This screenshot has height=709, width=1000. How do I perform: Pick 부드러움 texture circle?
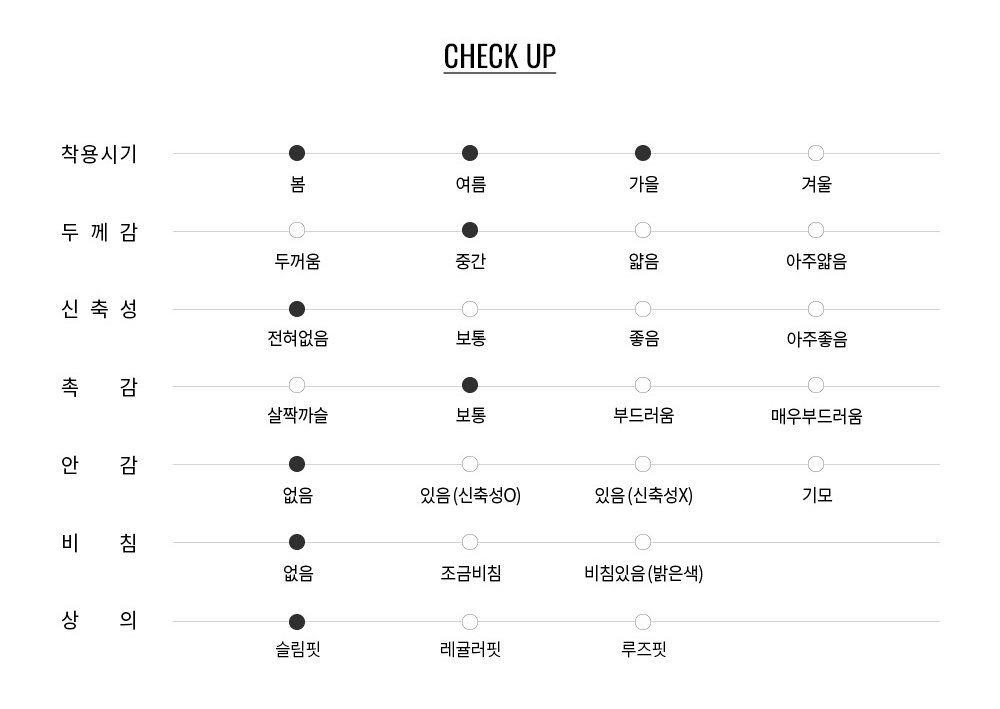coord(643,386)
